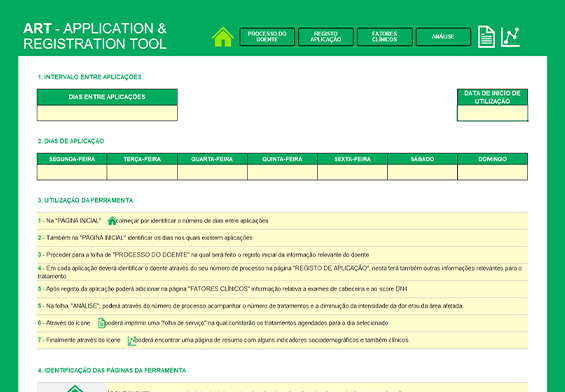The height and width of the screenshot is (392, 565).
Task: Click heading 4. IDENTIFICAÇÃO DAS PÁGINAS DA FERRAMENTA
Action: click(112, 370)
